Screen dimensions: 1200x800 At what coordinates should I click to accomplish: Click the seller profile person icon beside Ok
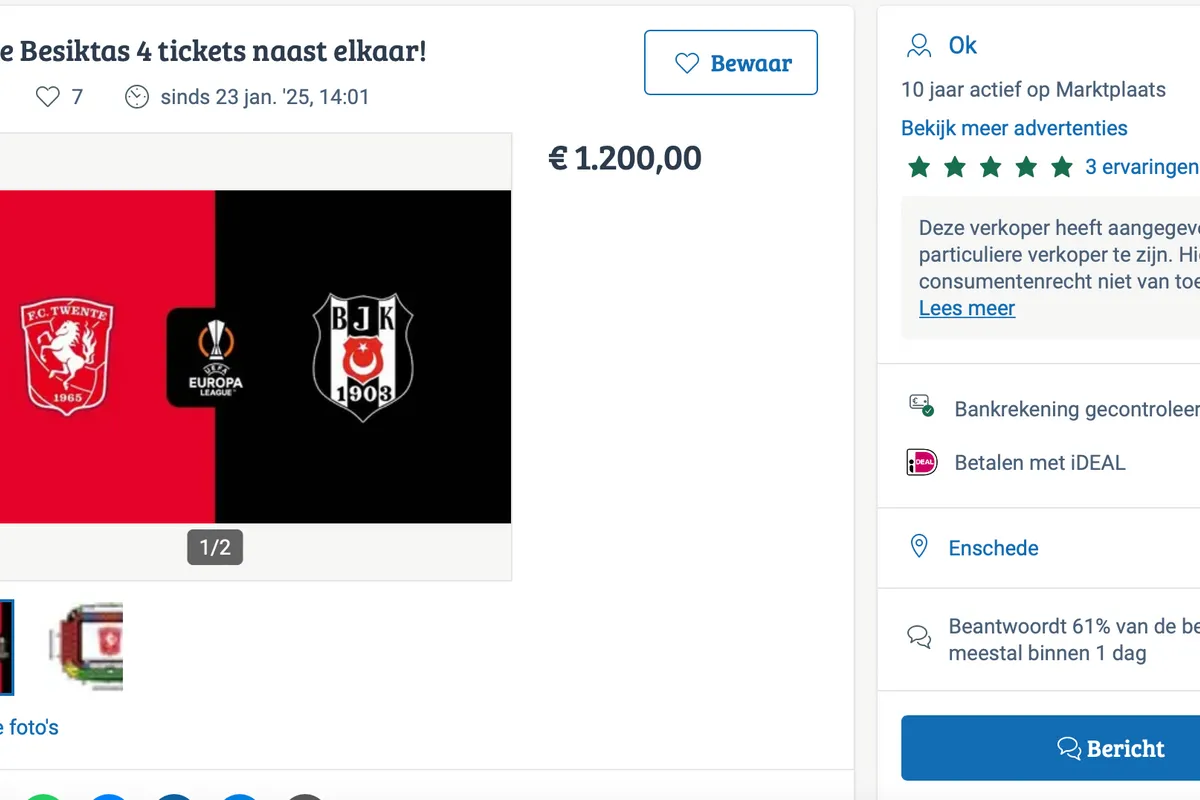coord(917,44)
